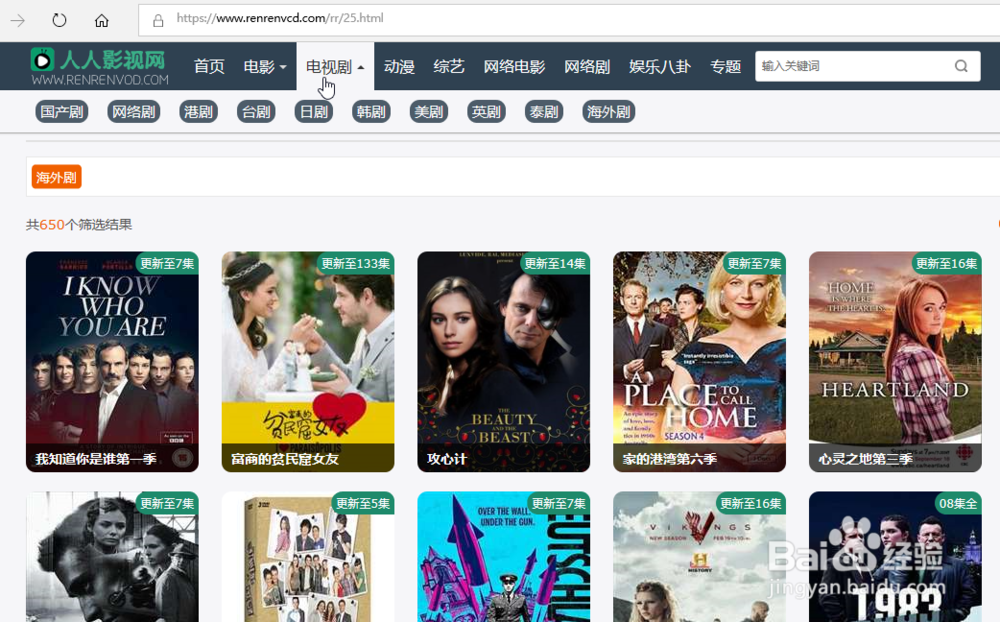
Task: Click the 更新至14集 badge
Action: point(555,263)
